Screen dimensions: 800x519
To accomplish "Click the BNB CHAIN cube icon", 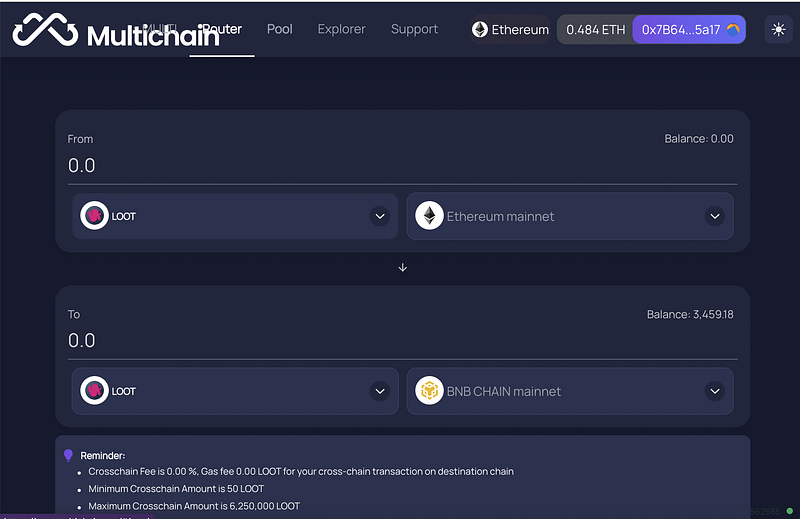I will click(429, 391).
